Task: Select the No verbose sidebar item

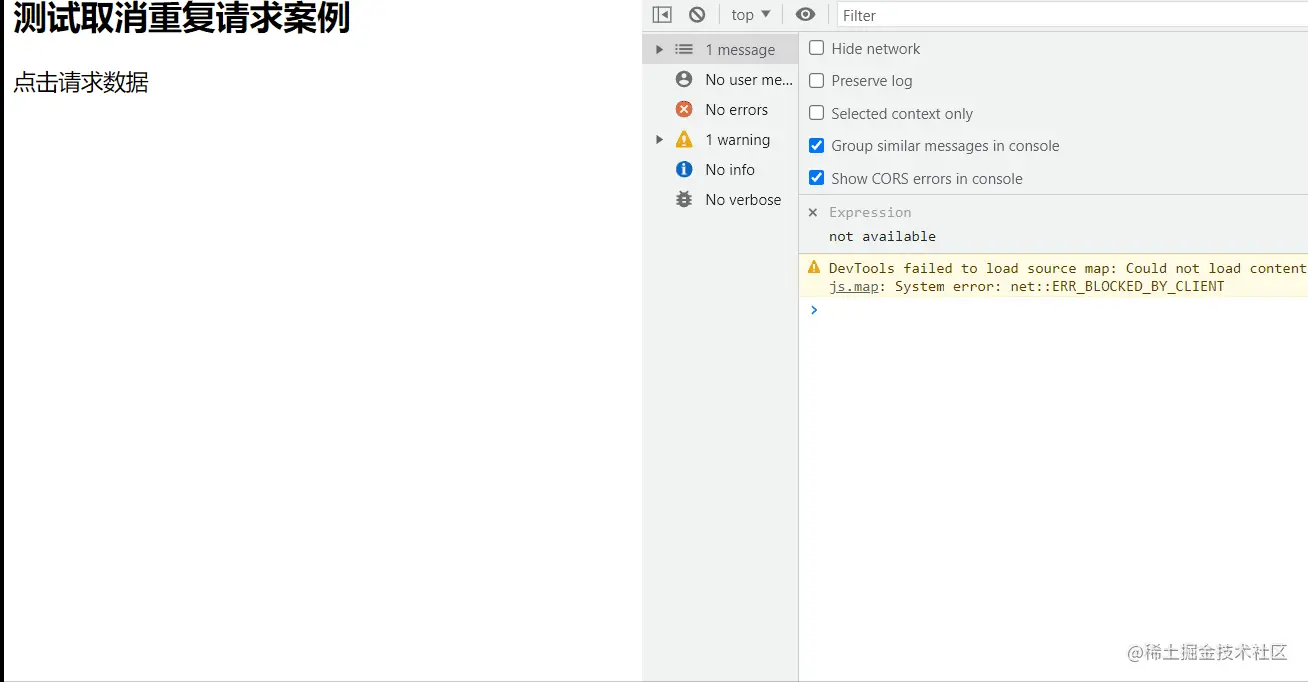Action: pos(720,200)
